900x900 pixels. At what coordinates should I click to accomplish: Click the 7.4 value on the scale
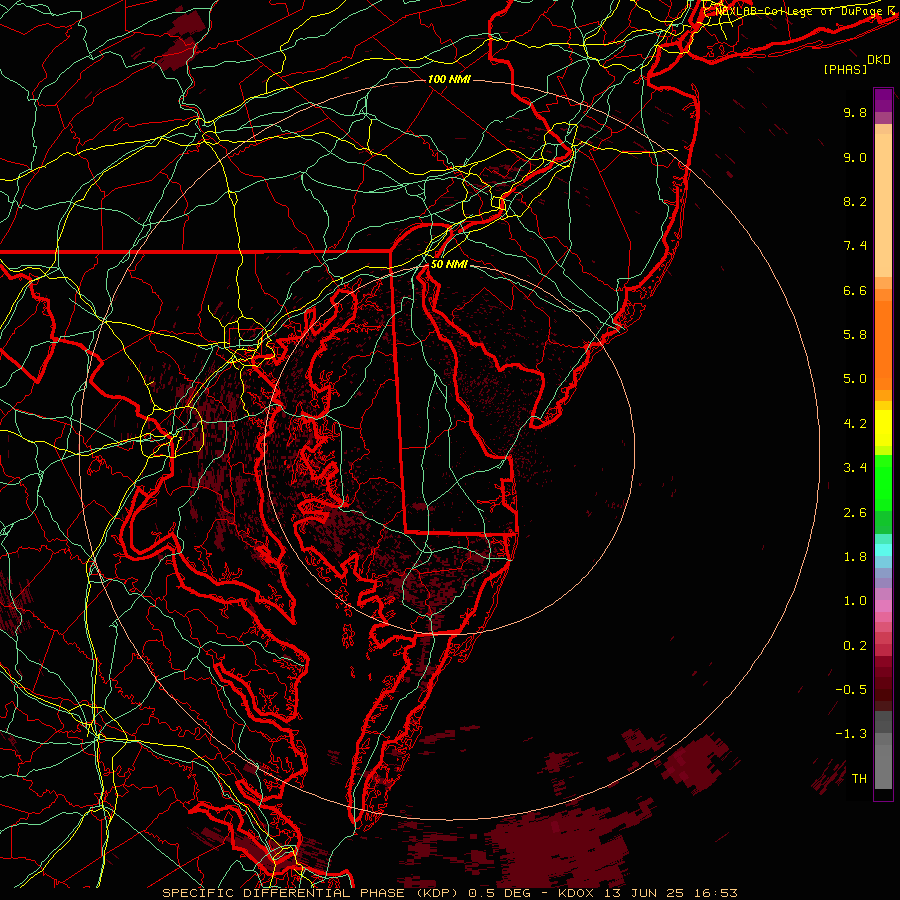[x=855, y=246]
